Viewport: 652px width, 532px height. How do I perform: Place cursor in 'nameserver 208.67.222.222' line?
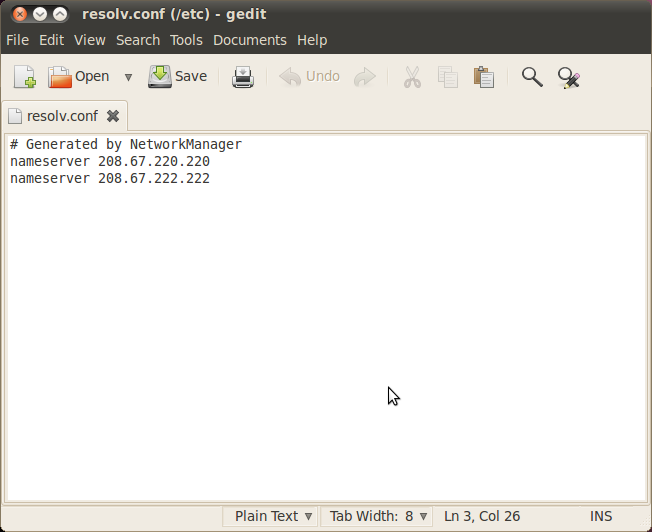[110, 178]
